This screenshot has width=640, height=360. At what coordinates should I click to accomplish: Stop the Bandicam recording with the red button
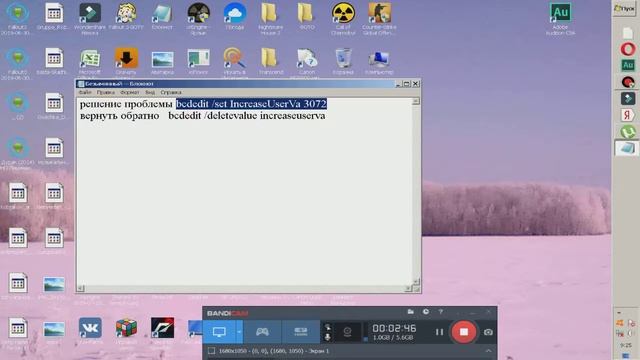point(463,332)
